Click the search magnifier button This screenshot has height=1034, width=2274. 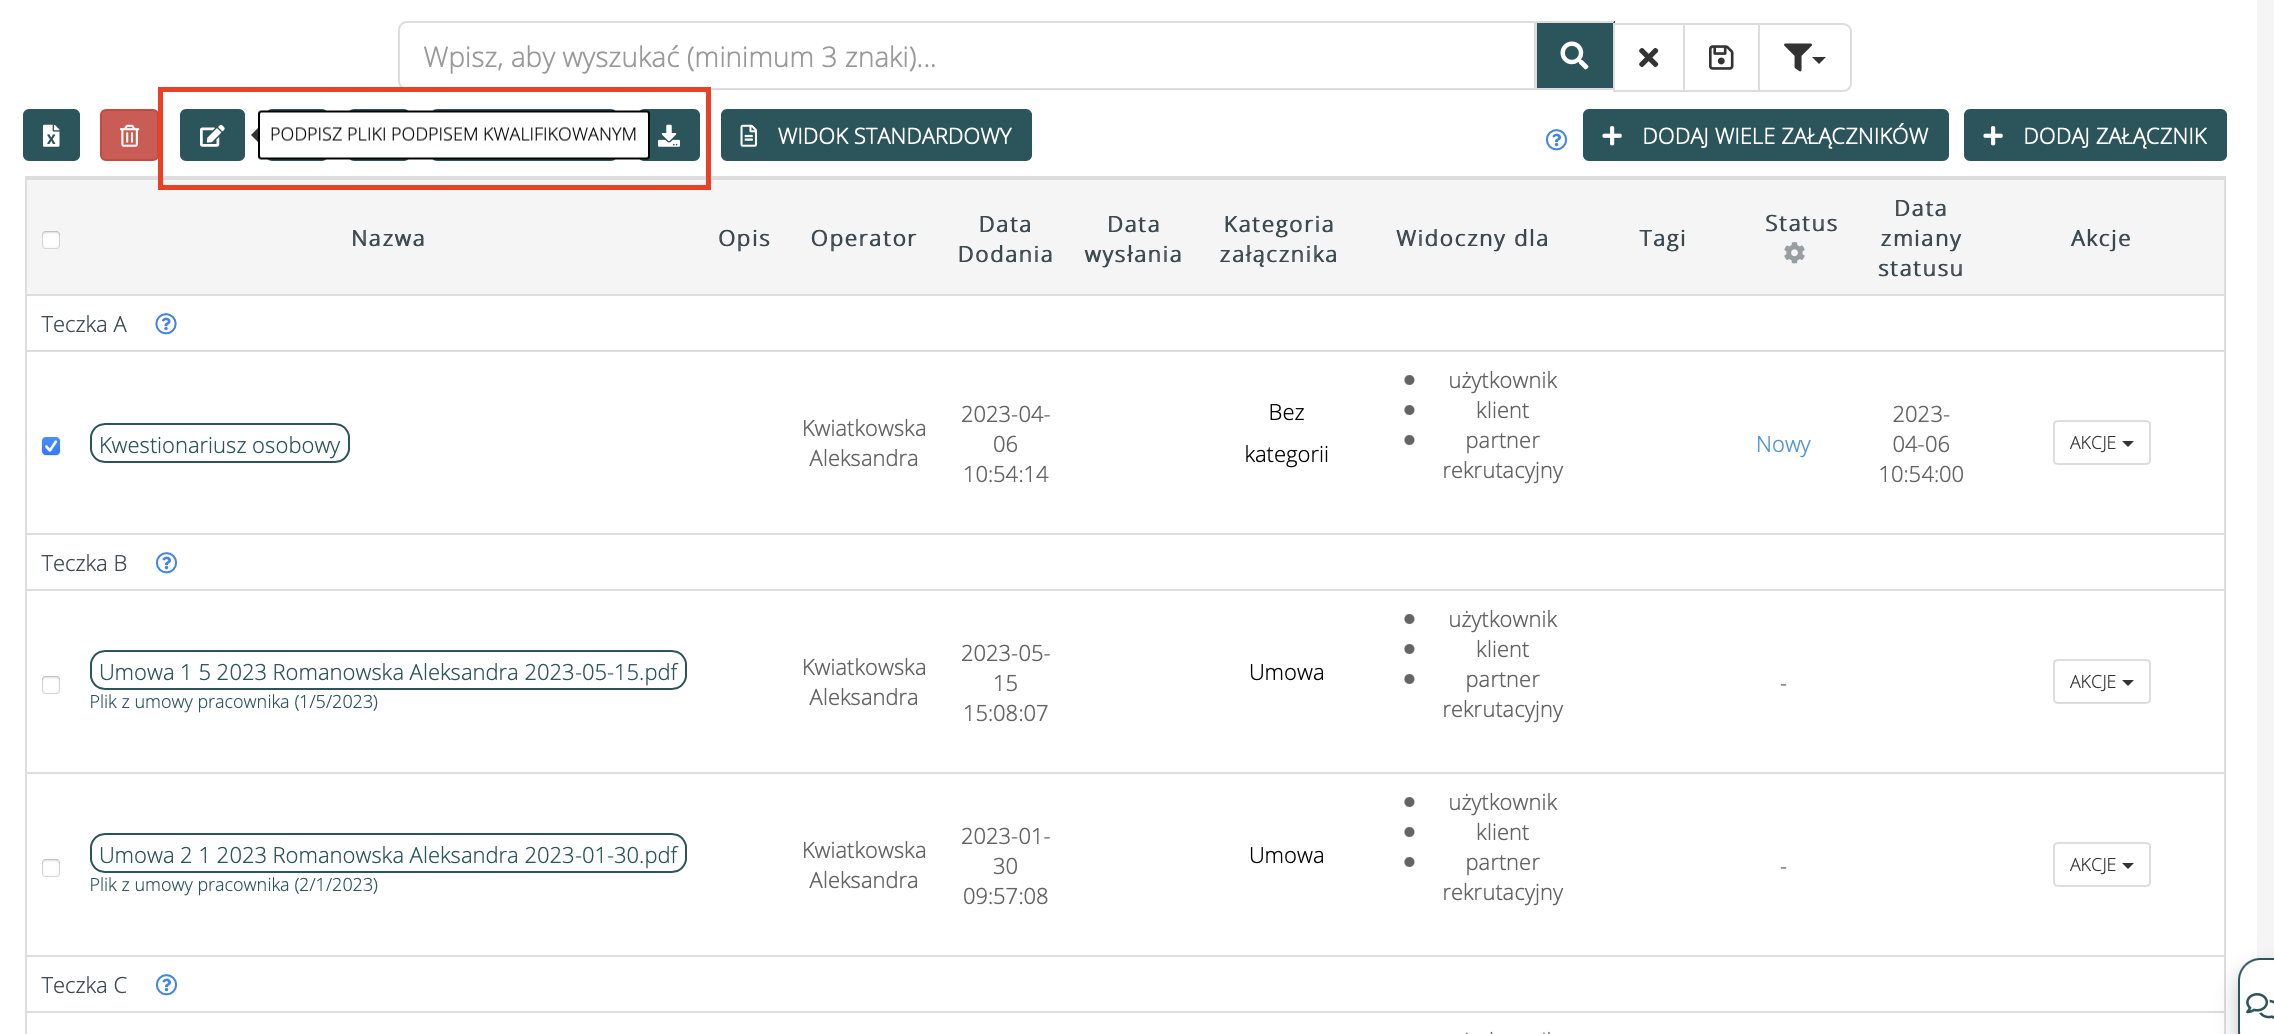pos(1574,57)
